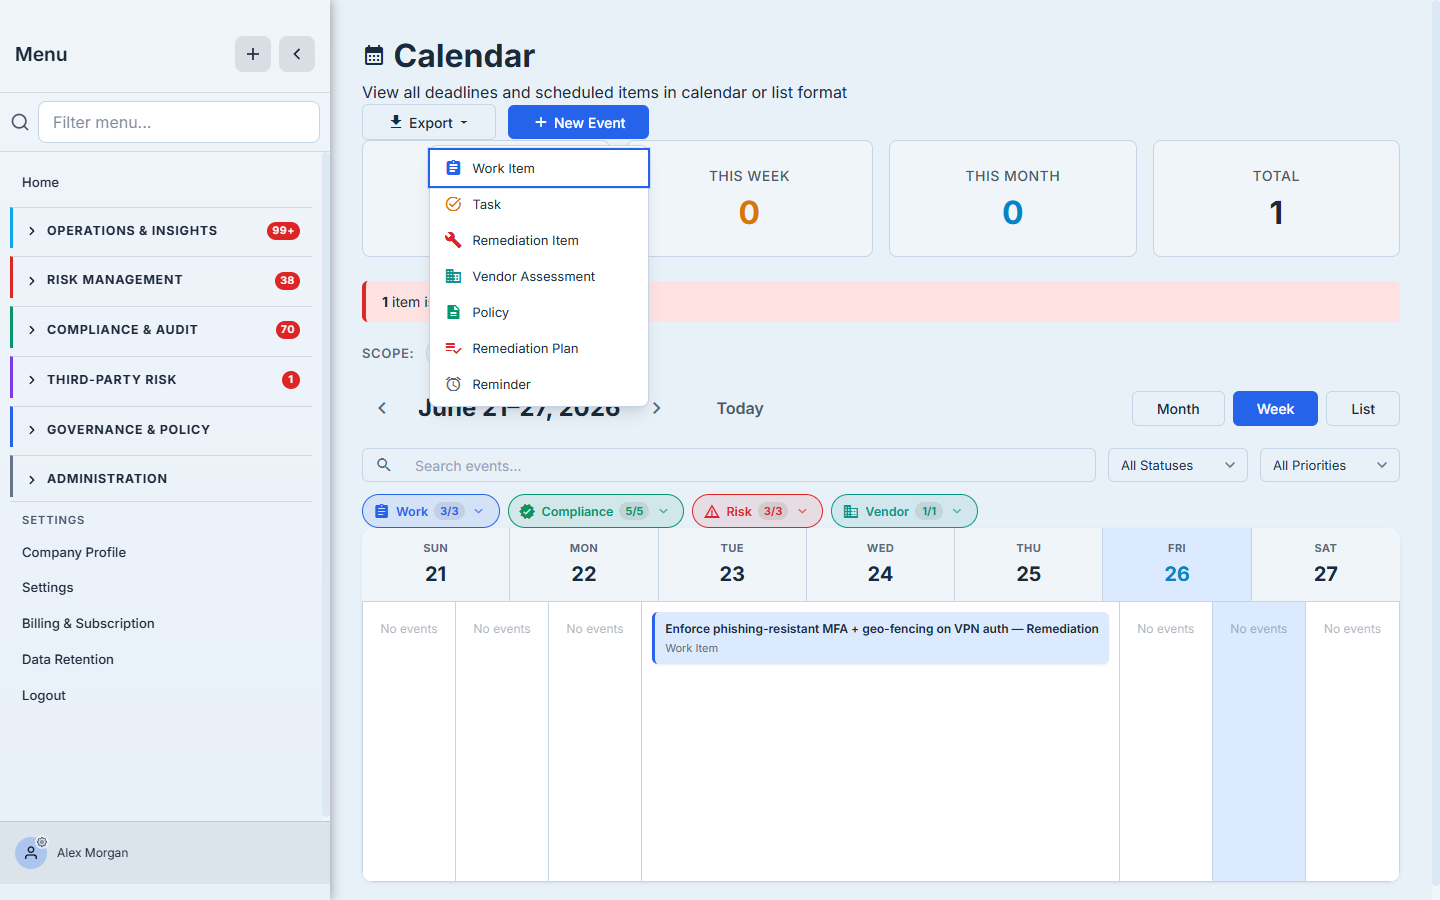This screenshot has width=1440, height=900.
Task: Click the plus icon beside Menu
Action: [253, 54]
